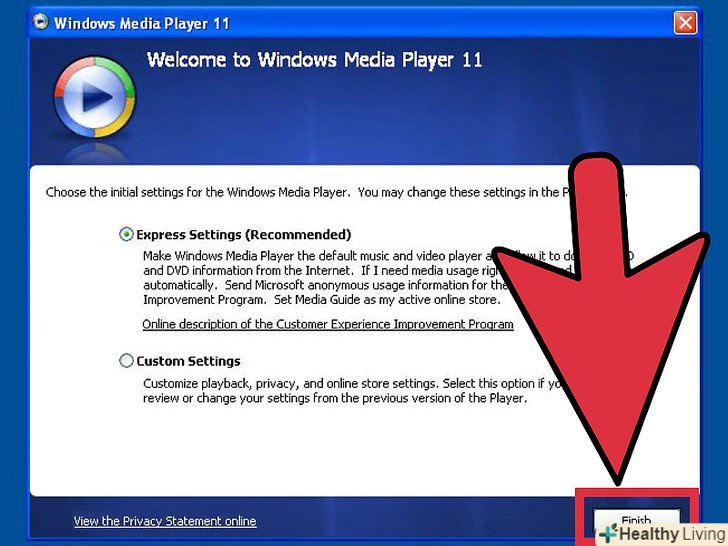Click the 'Windows Media Player 11' title bar text
The height and width of the screenshot is (546, 728).
[x=142, y=23]
